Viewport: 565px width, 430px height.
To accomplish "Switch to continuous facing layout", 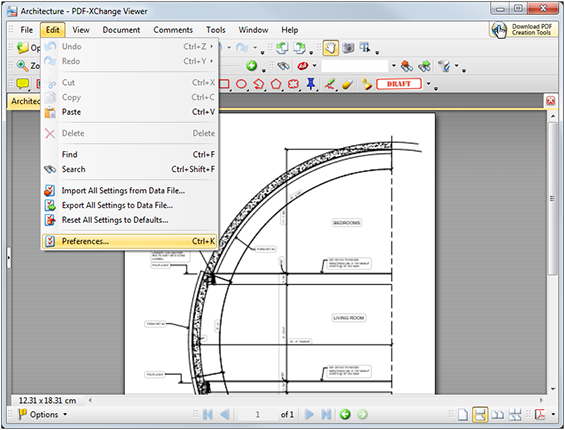I will pyautogui.click(x=515, y=415).
